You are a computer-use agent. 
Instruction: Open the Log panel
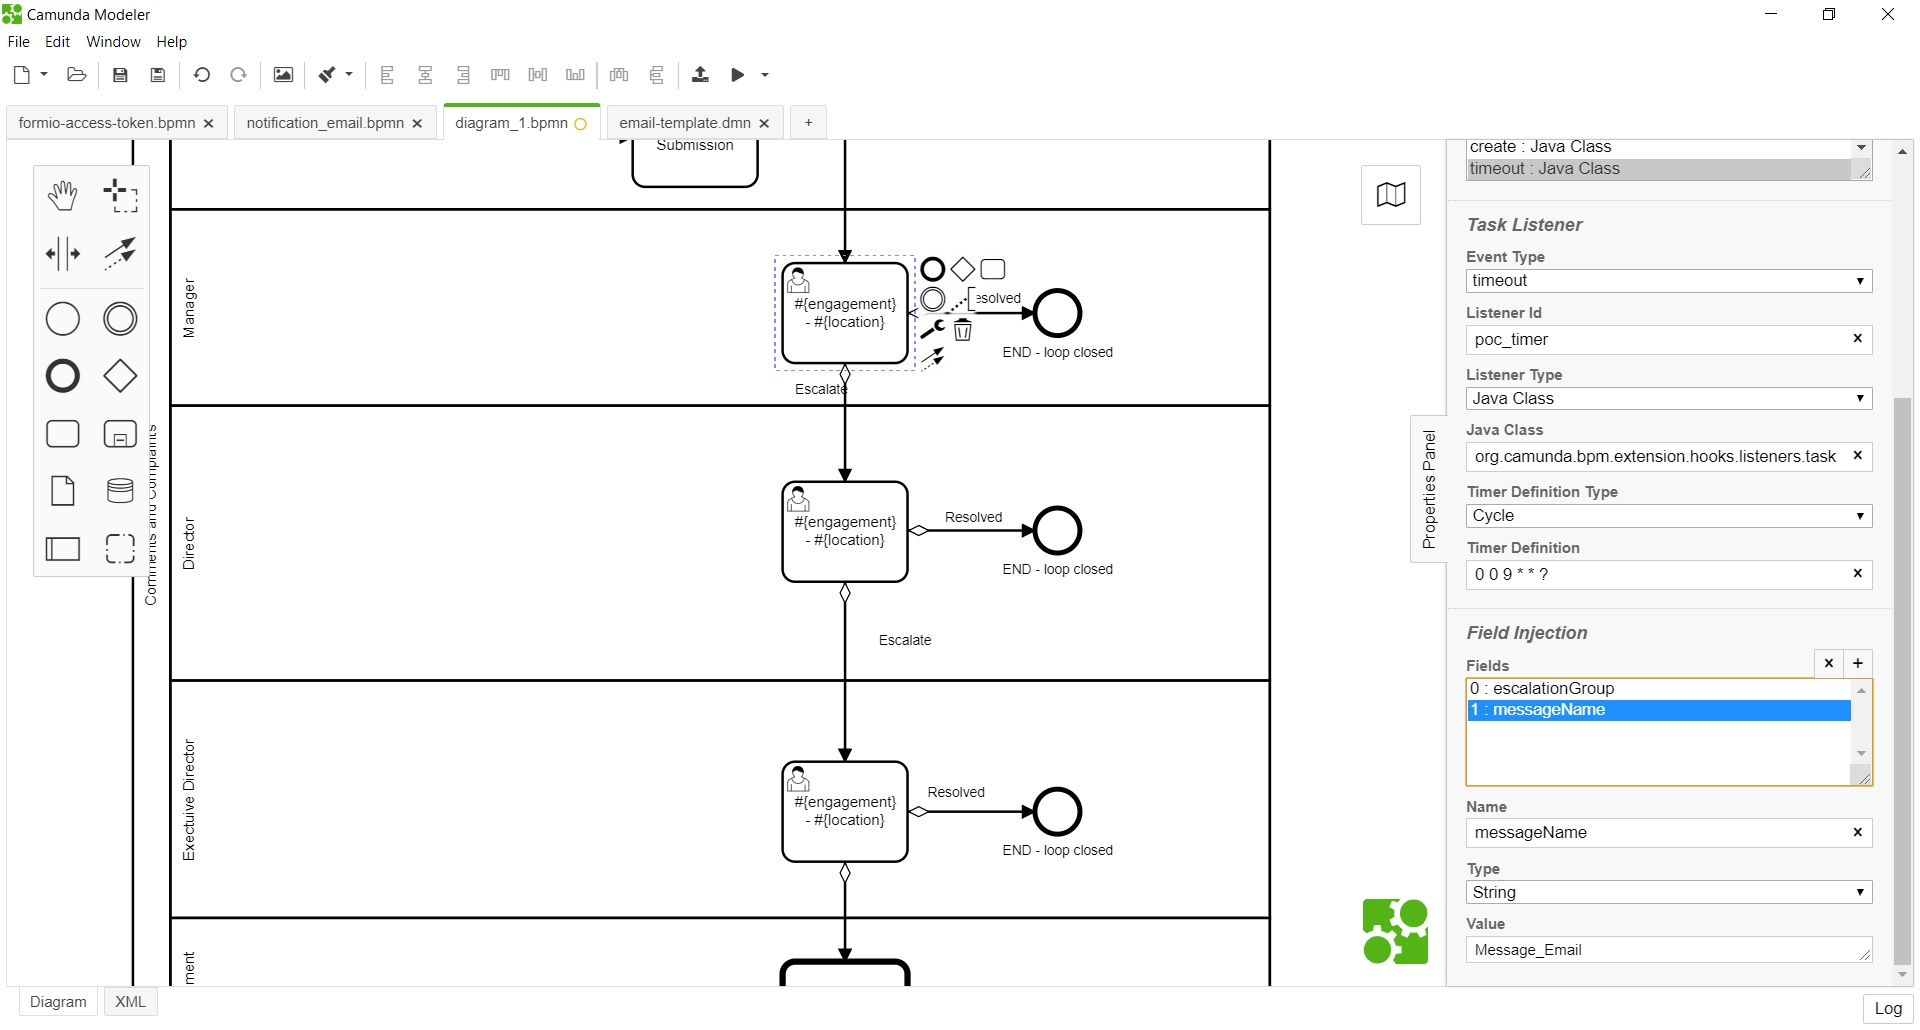tap(1888, 1009)
